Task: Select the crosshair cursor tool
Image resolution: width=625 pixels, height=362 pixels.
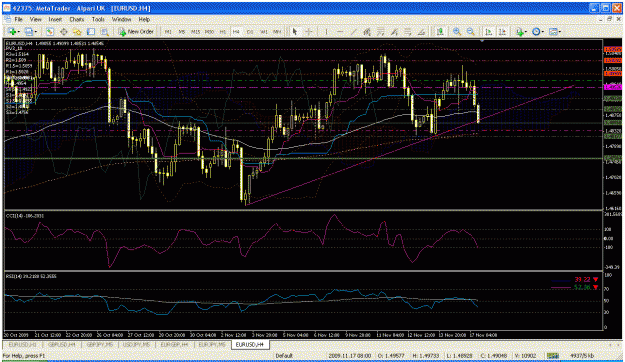Action: [x=309, y=31]
